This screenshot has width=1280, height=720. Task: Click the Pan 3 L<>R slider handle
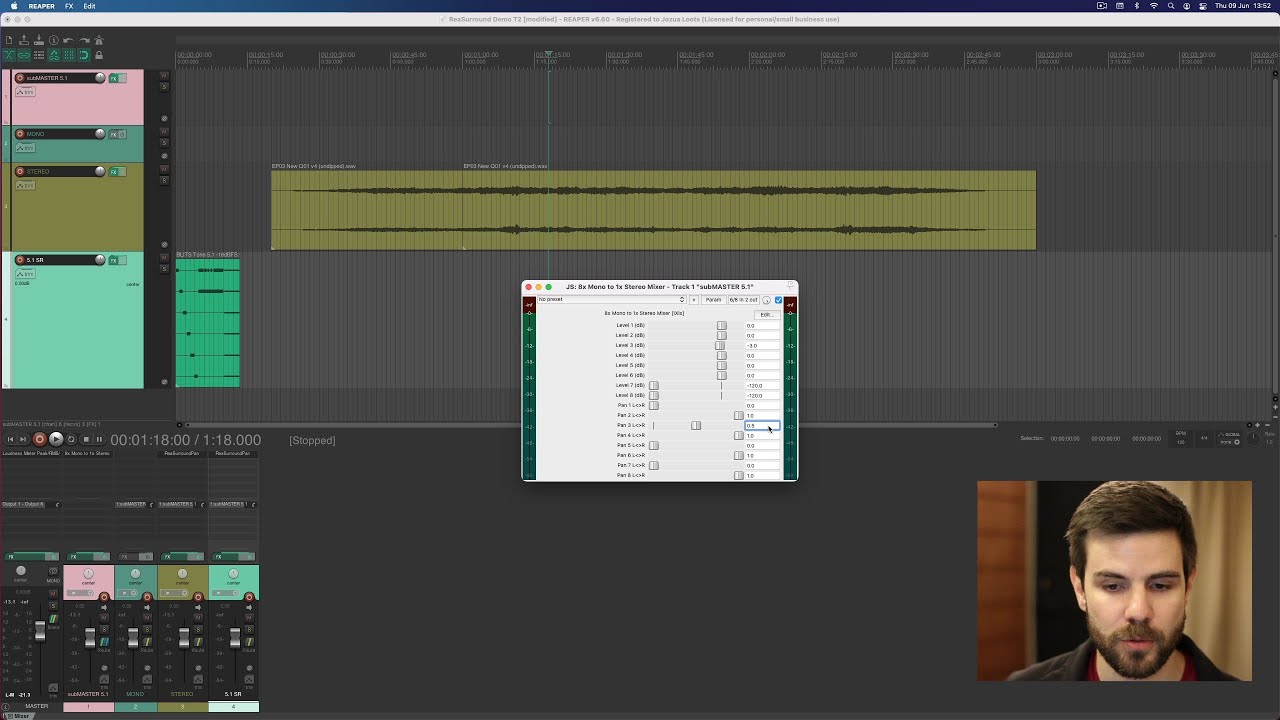click(696, 426)
